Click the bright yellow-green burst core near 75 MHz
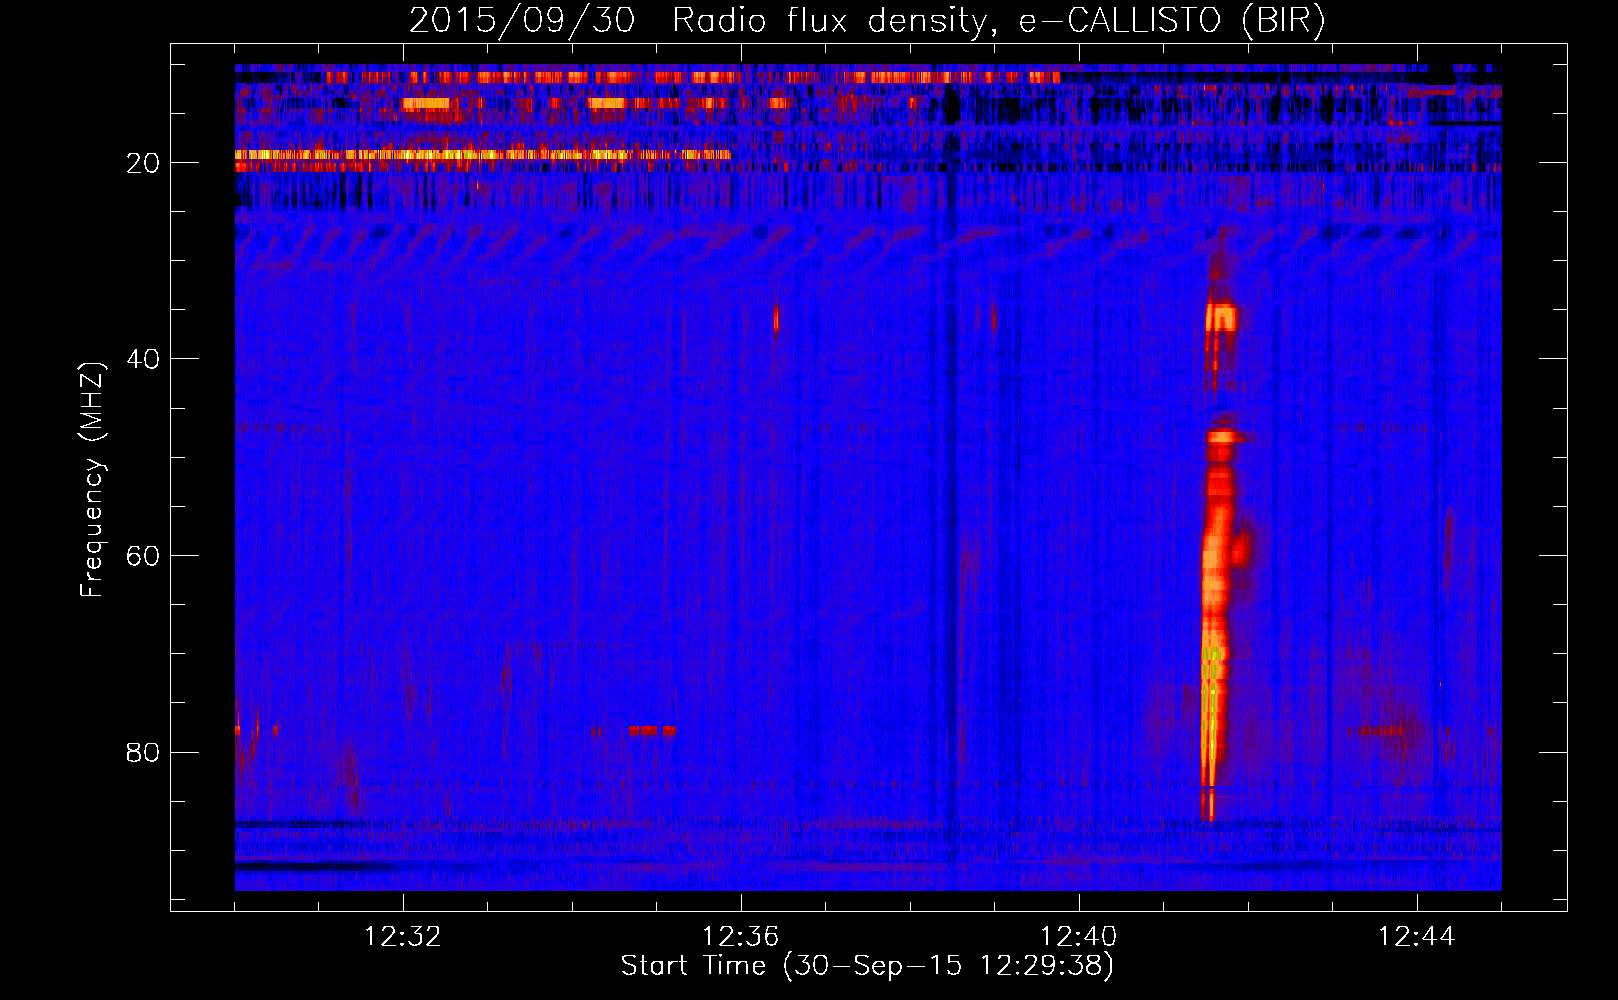 click(1211, 715)
